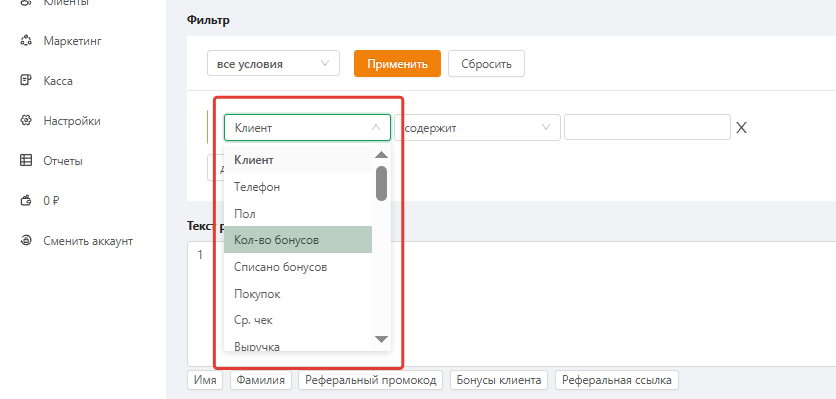Choose Списано бонусов option

click(298, 266)
